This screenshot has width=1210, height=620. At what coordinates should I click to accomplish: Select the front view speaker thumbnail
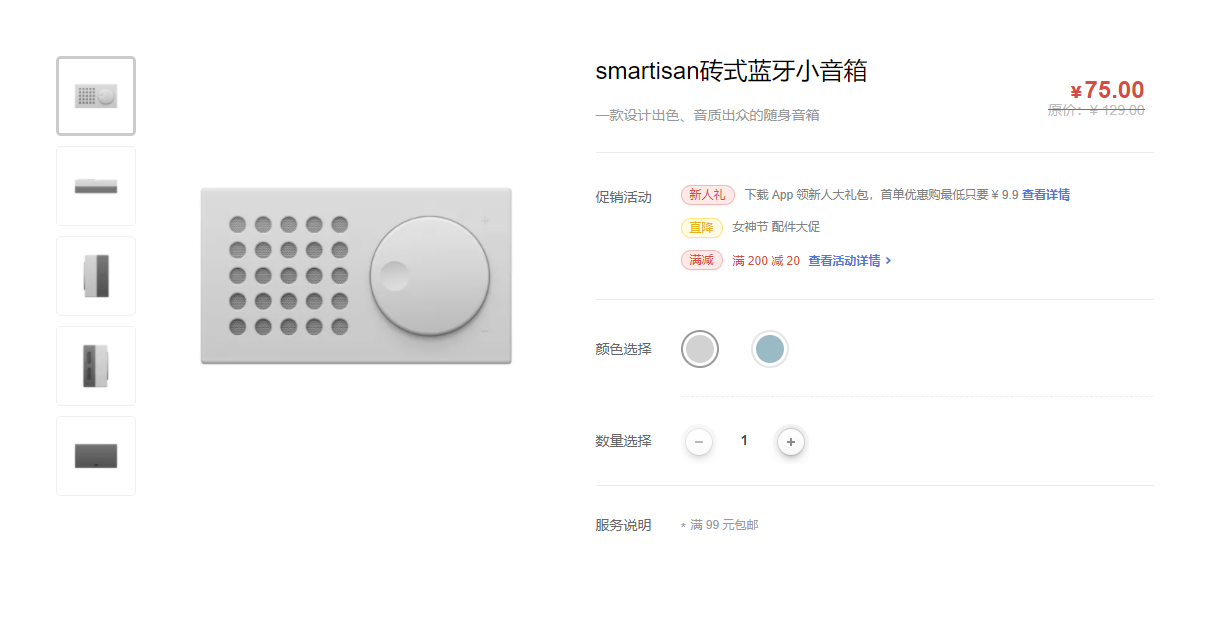[x=96, y=96]
